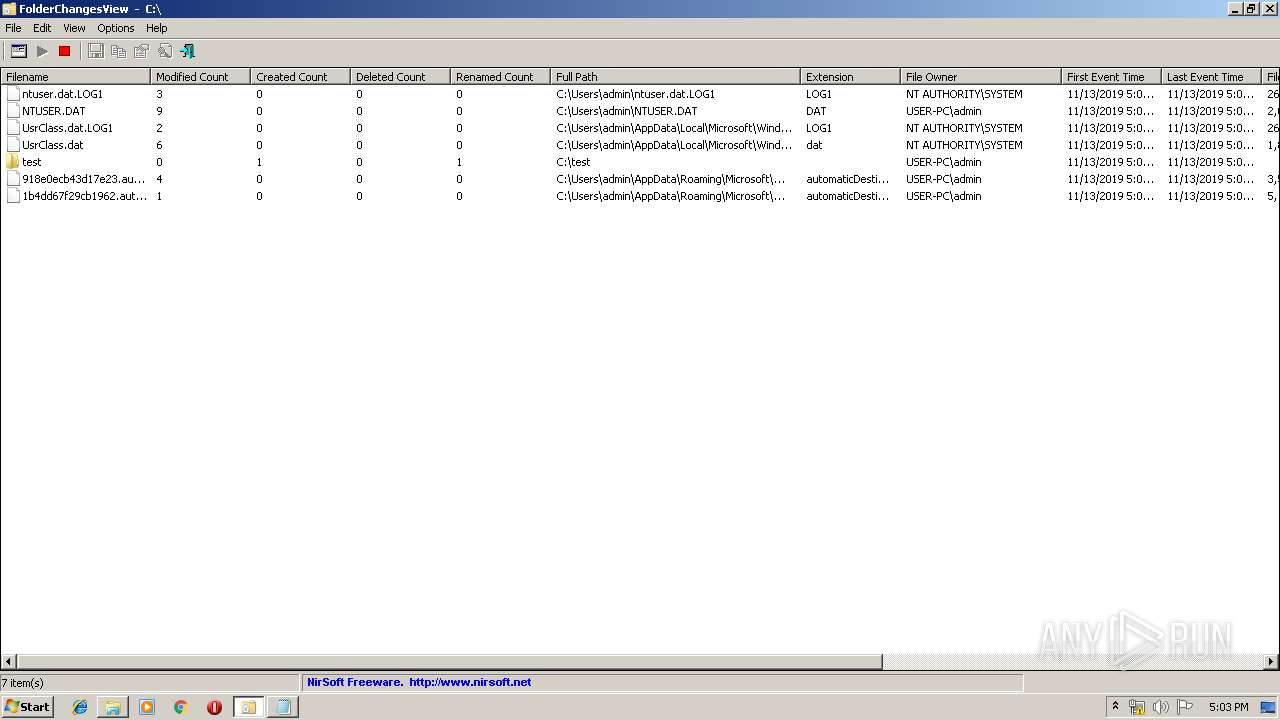Launch Windows Media Player from the taskbar
The width and height of the screenshot is (1280, 720).
pos(147,707)
